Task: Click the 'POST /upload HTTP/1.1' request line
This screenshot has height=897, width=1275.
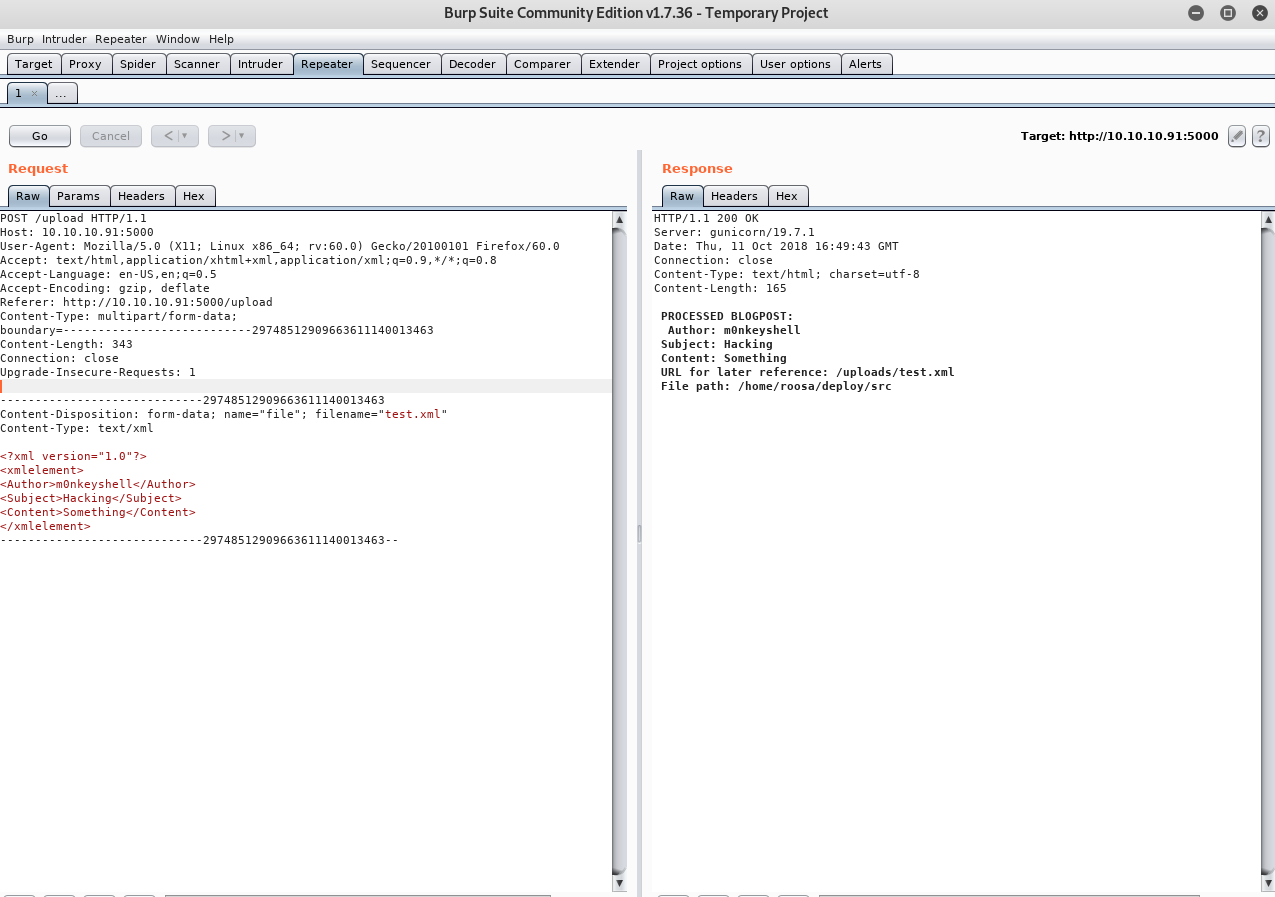Action: [x=74, y=218]
